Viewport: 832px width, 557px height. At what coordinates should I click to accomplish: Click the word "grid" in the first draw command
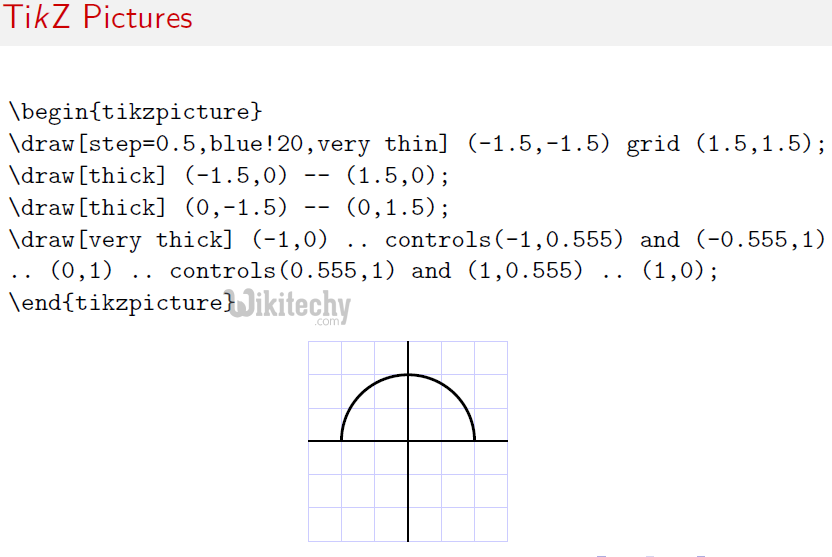[651, 144]
